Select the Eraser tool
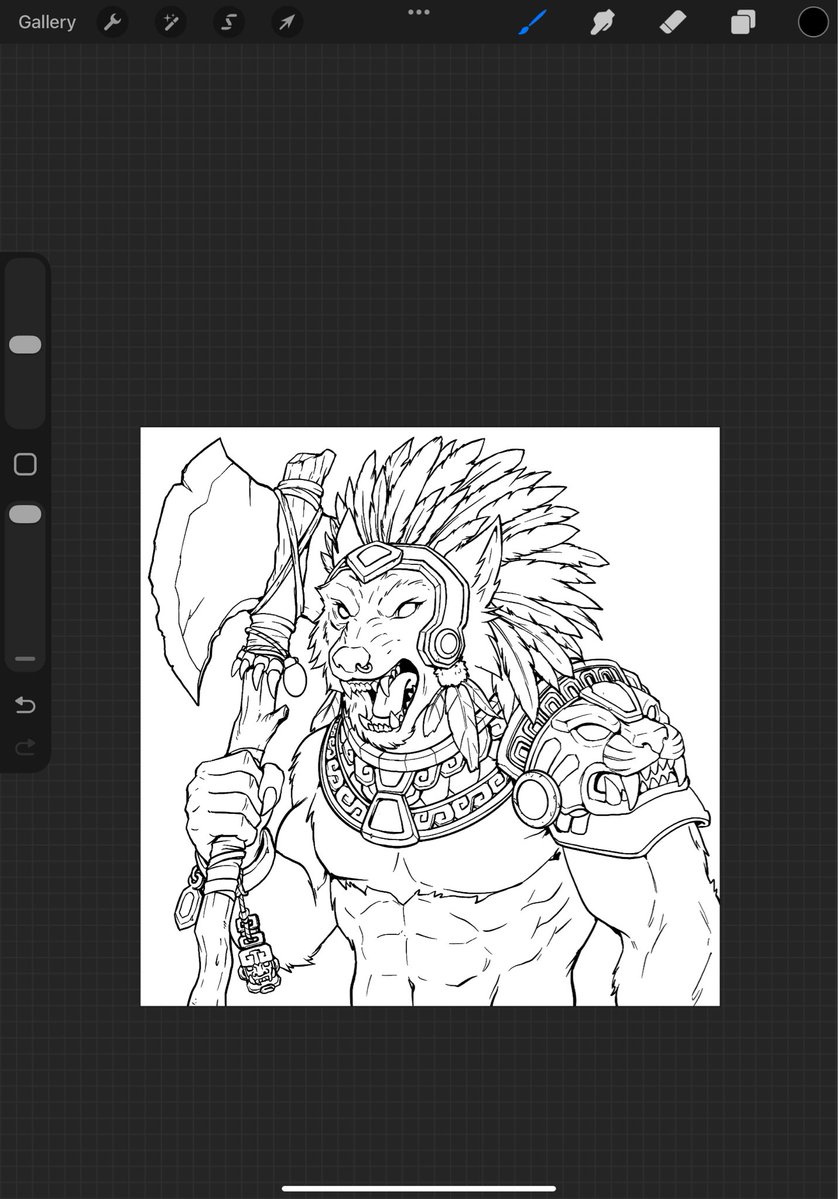The image size is (838, 1199). click(673, 22)
